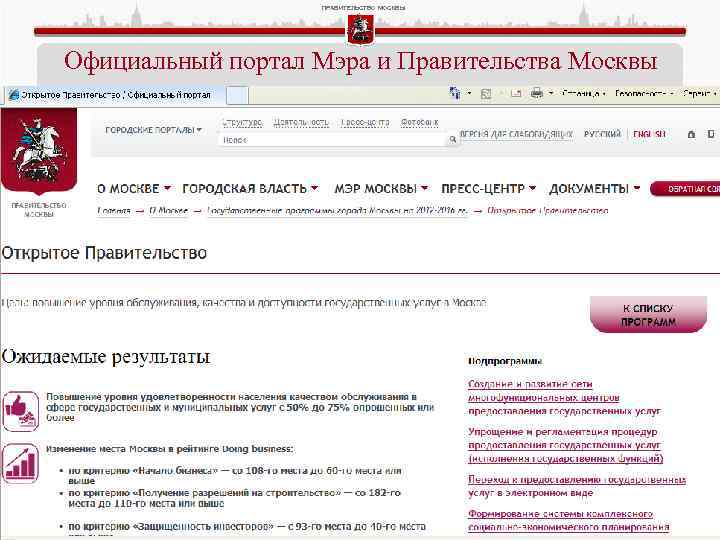Expand the ГОРОДСКИЕ ПОРТАЛЫ dropdown

pos(153,130)
